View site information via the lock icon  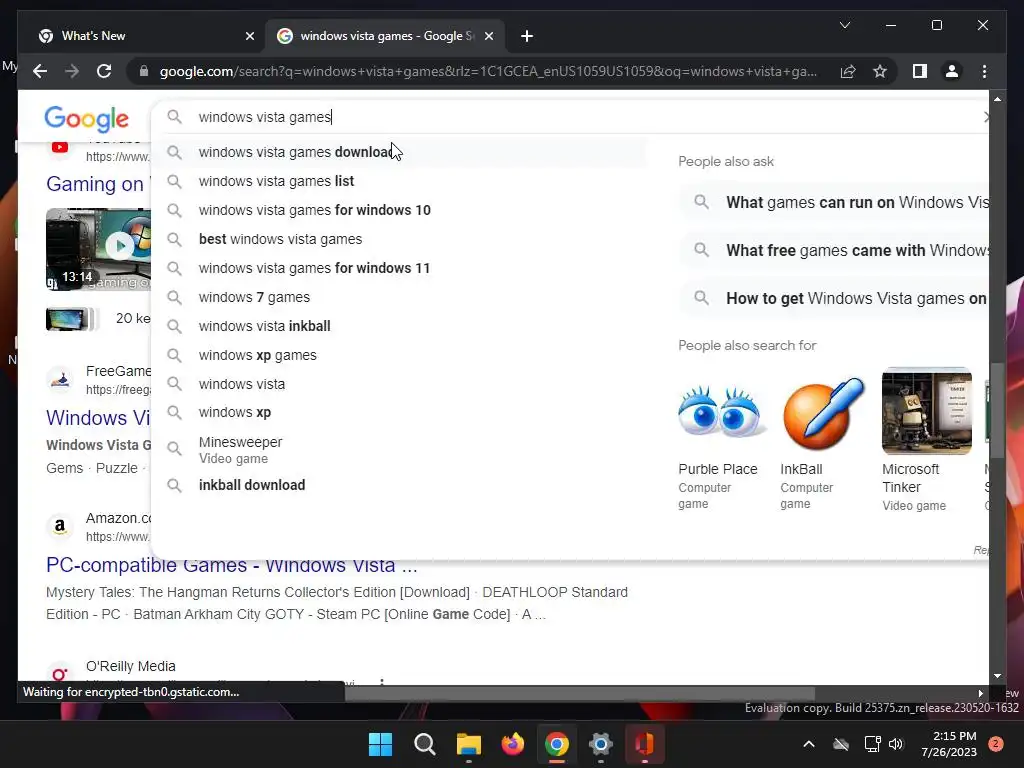click(x=144, y=71)
